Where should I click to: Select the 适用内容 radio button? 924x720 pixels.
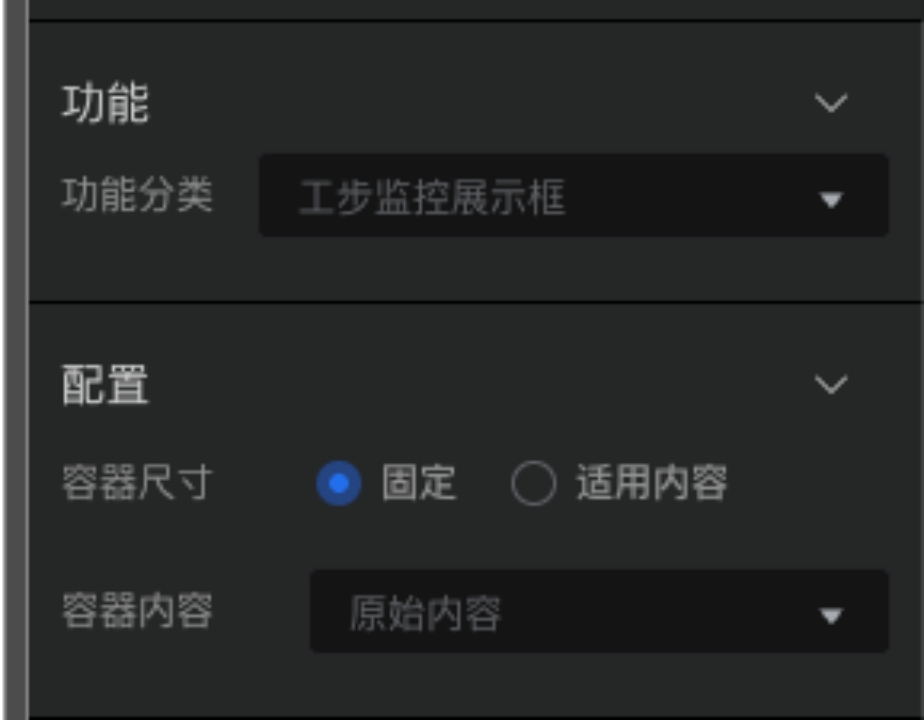pos(533,485)
